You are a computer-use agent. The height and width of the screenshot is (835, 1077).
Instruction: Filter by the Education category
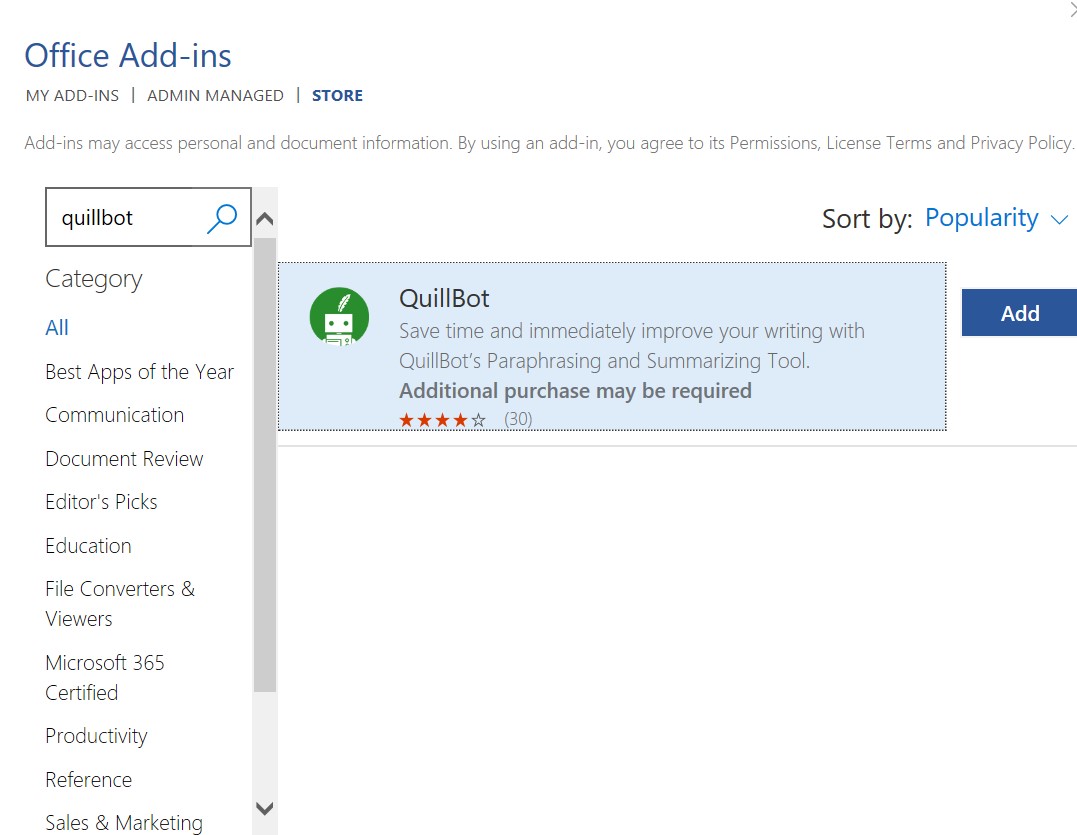[88, 546]
